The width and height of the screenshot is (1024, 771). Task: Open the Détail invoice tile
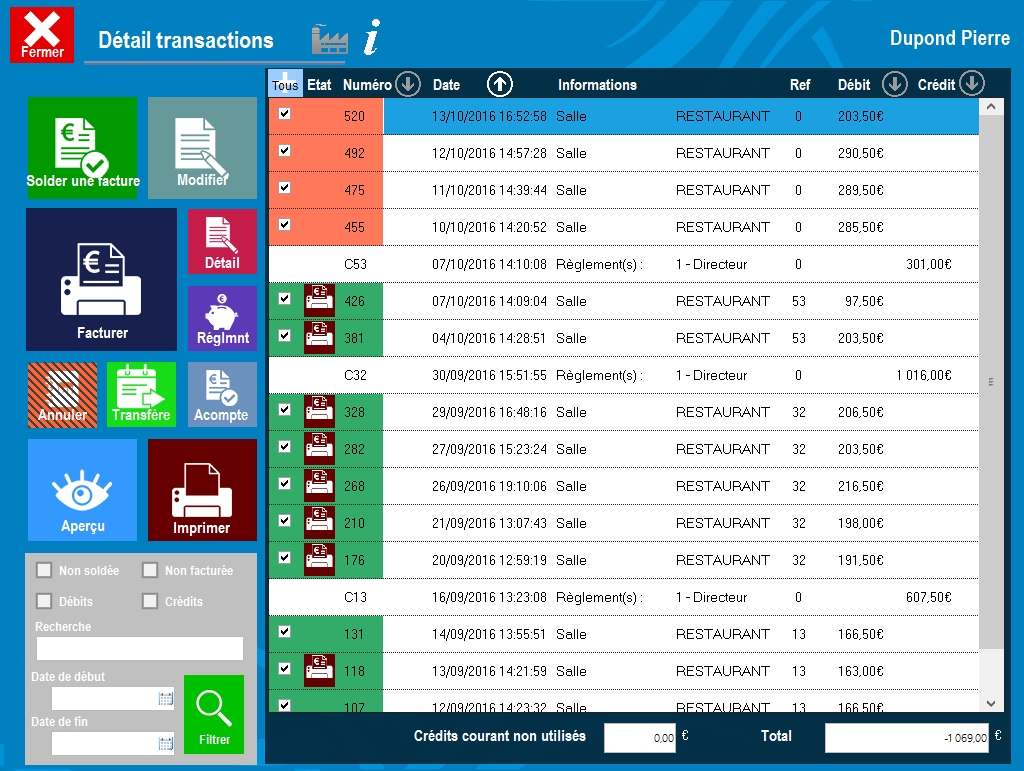[x=222, y=241]
